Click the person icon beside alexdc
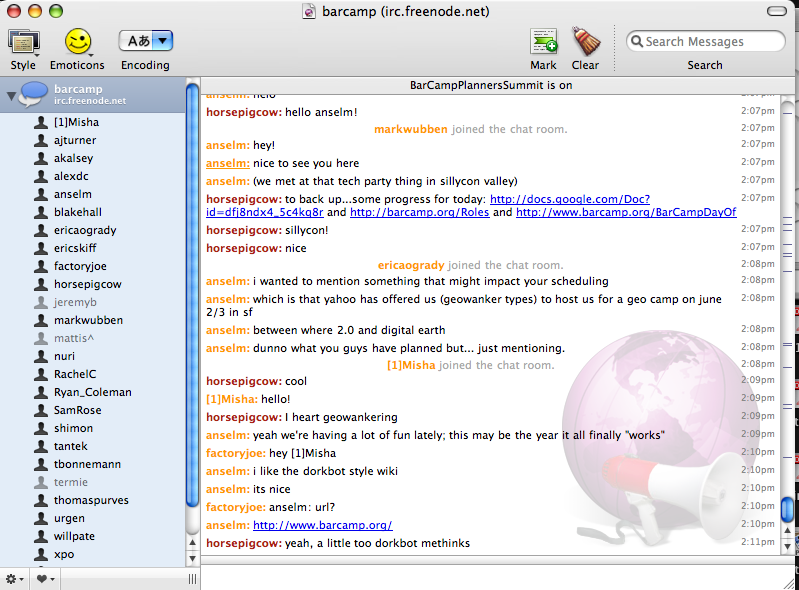This screenshot has width=799, height=590. pos(41,176)
